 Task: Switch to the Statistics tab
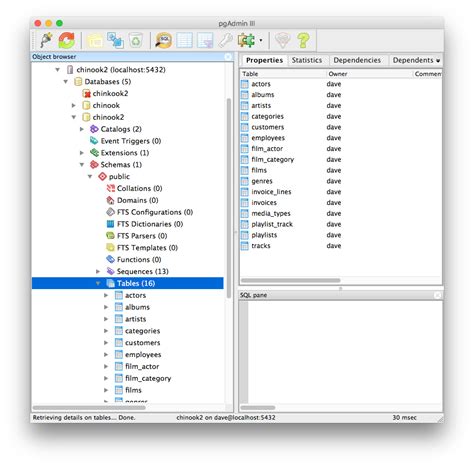point(307,60)
